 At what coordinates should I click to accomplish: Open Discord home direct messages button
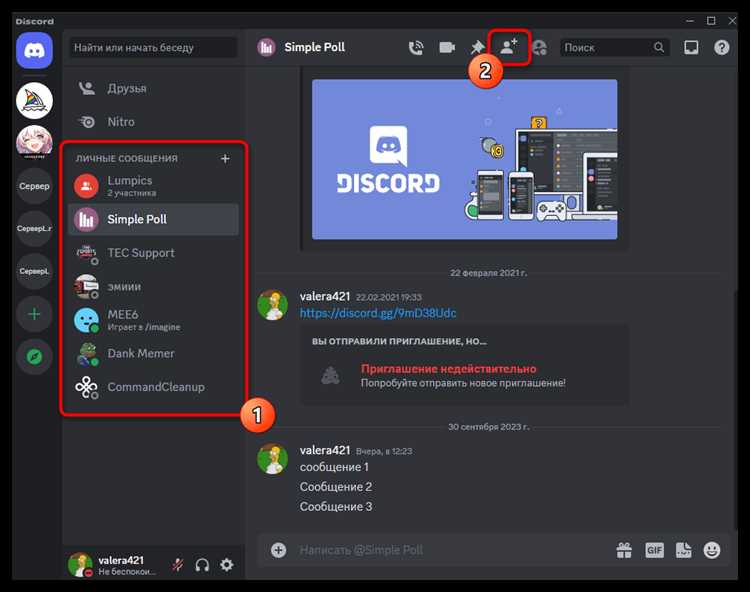34,51
